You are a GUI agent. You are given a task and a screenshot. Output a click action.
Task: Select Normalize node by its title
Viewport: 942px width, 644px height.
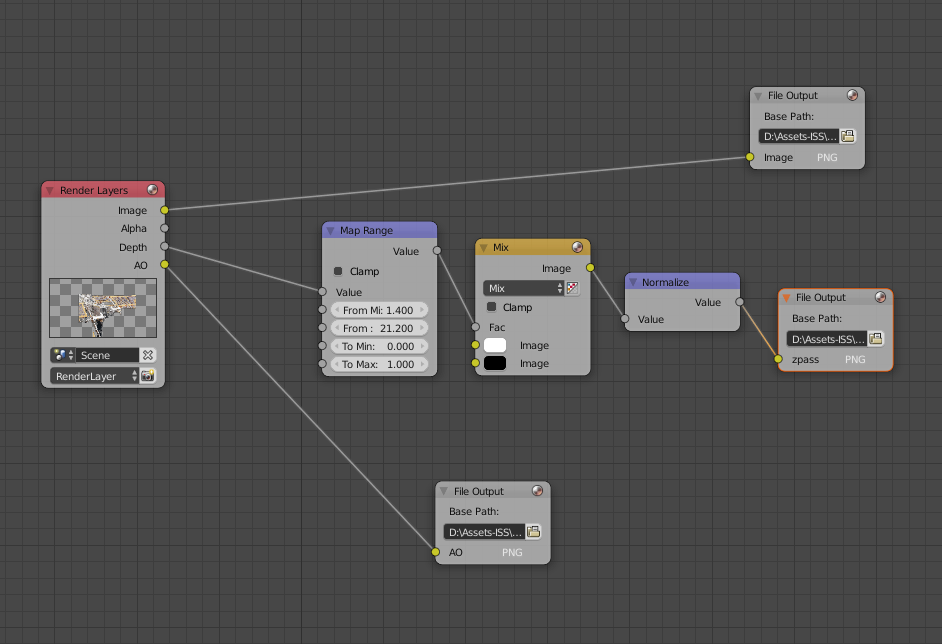click(665, 282)
